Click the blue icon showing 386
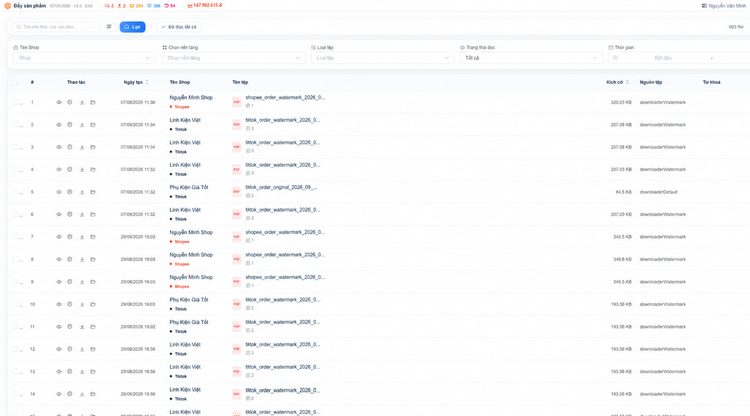The height and width of the screenshot is (416, 750). (149, 6)
